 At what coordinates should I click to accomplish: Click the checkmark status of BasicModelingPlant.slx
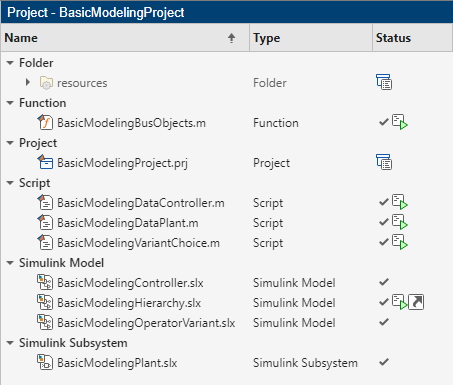click(384, 362)
